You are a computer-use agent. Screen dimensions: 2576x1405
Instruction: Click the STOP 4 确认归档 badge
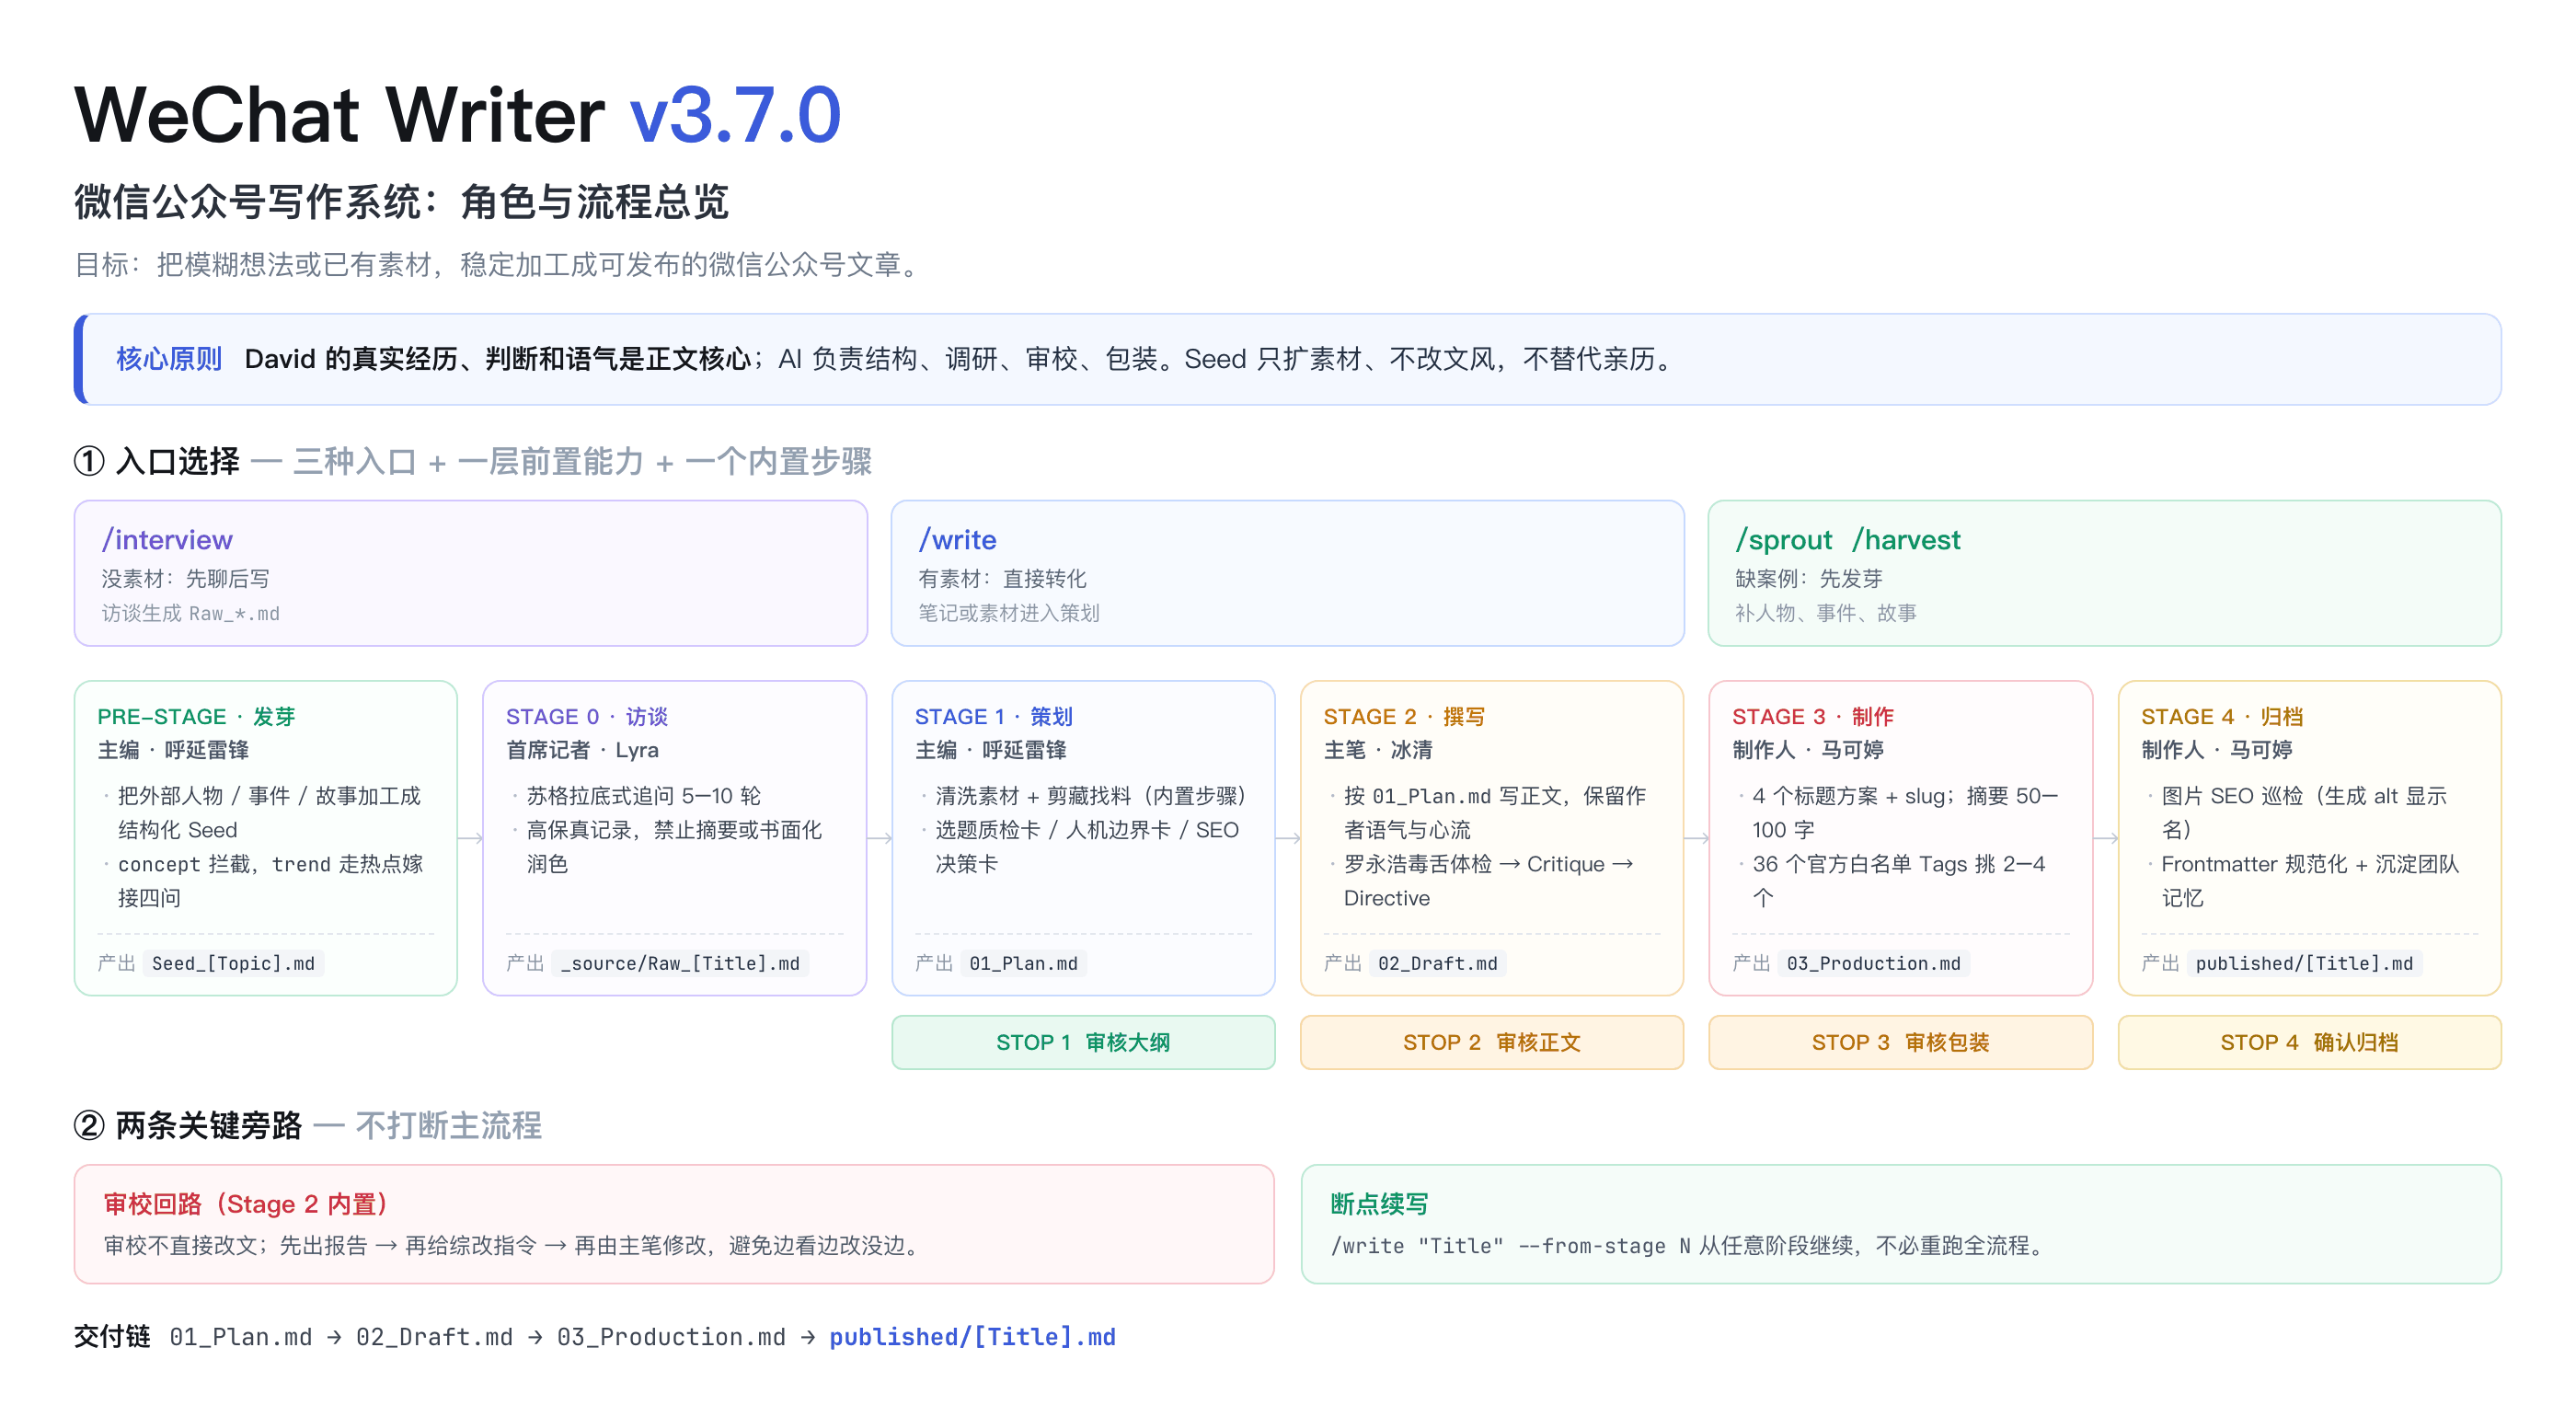point(2309,1042)
